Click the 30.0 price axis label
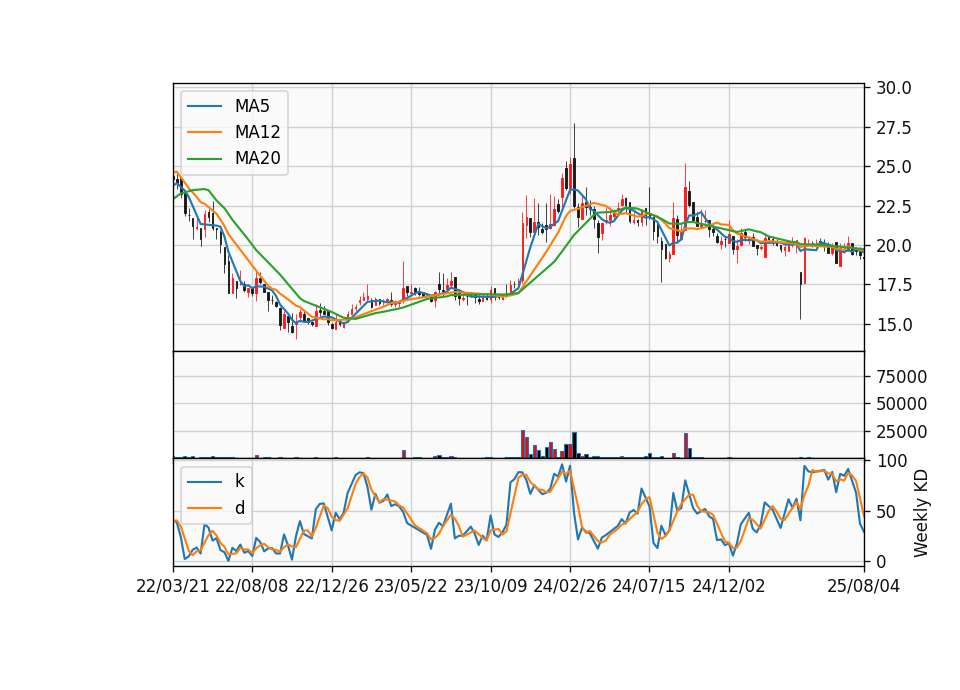Screen dimensions: 960x690 [x=894, y=88]
